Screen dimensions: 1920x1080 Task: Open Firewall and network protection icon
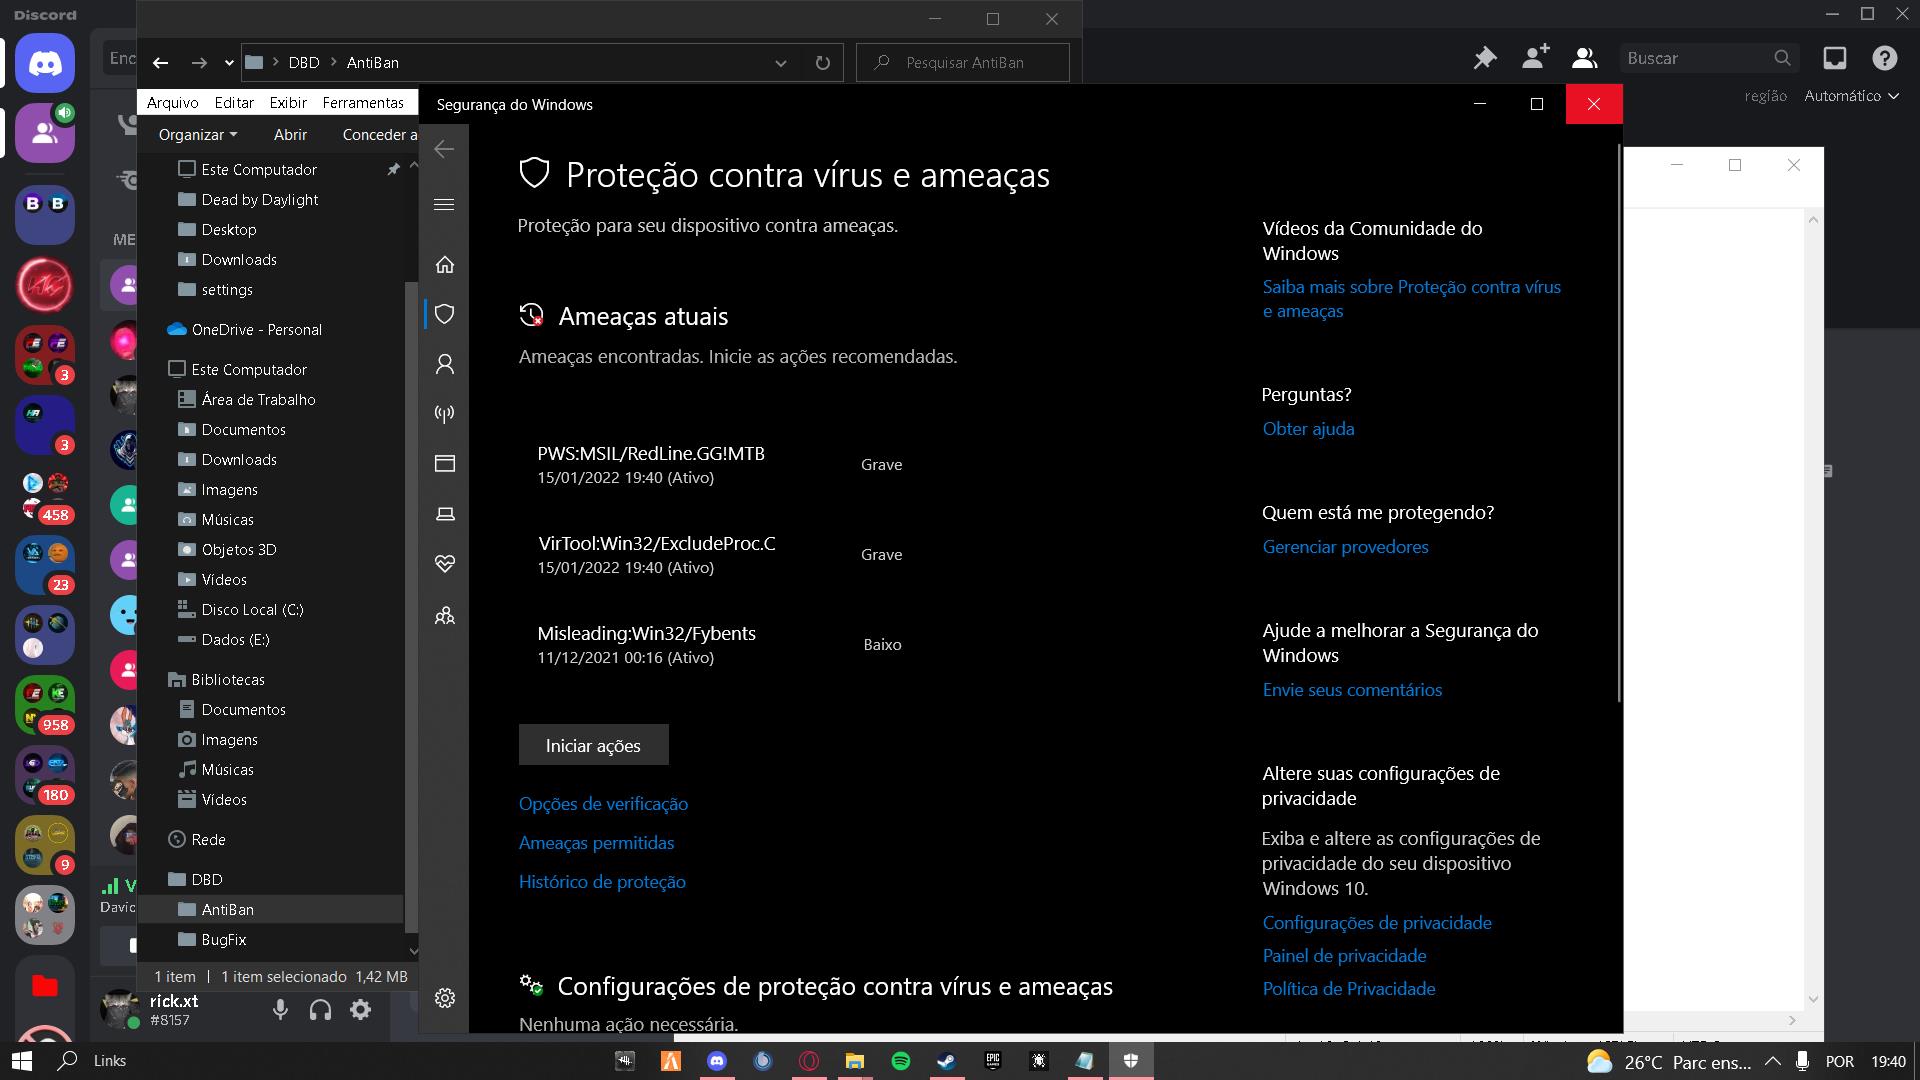pyautogui.click(x=445, y=413)
